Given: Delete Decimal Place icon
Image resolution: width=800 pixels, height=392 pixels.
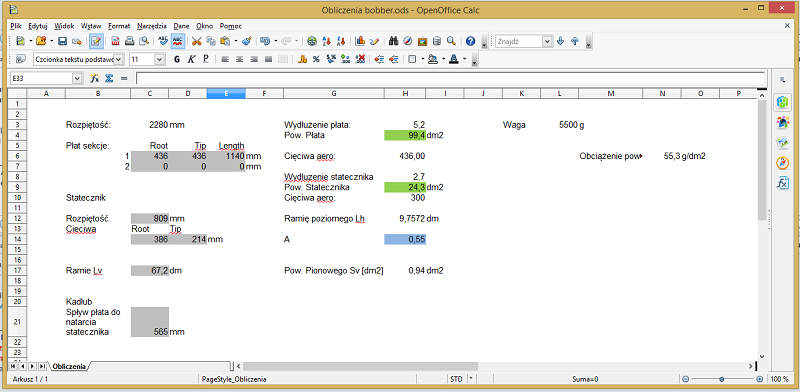Looking at the screenshot, I should point(360,59).
